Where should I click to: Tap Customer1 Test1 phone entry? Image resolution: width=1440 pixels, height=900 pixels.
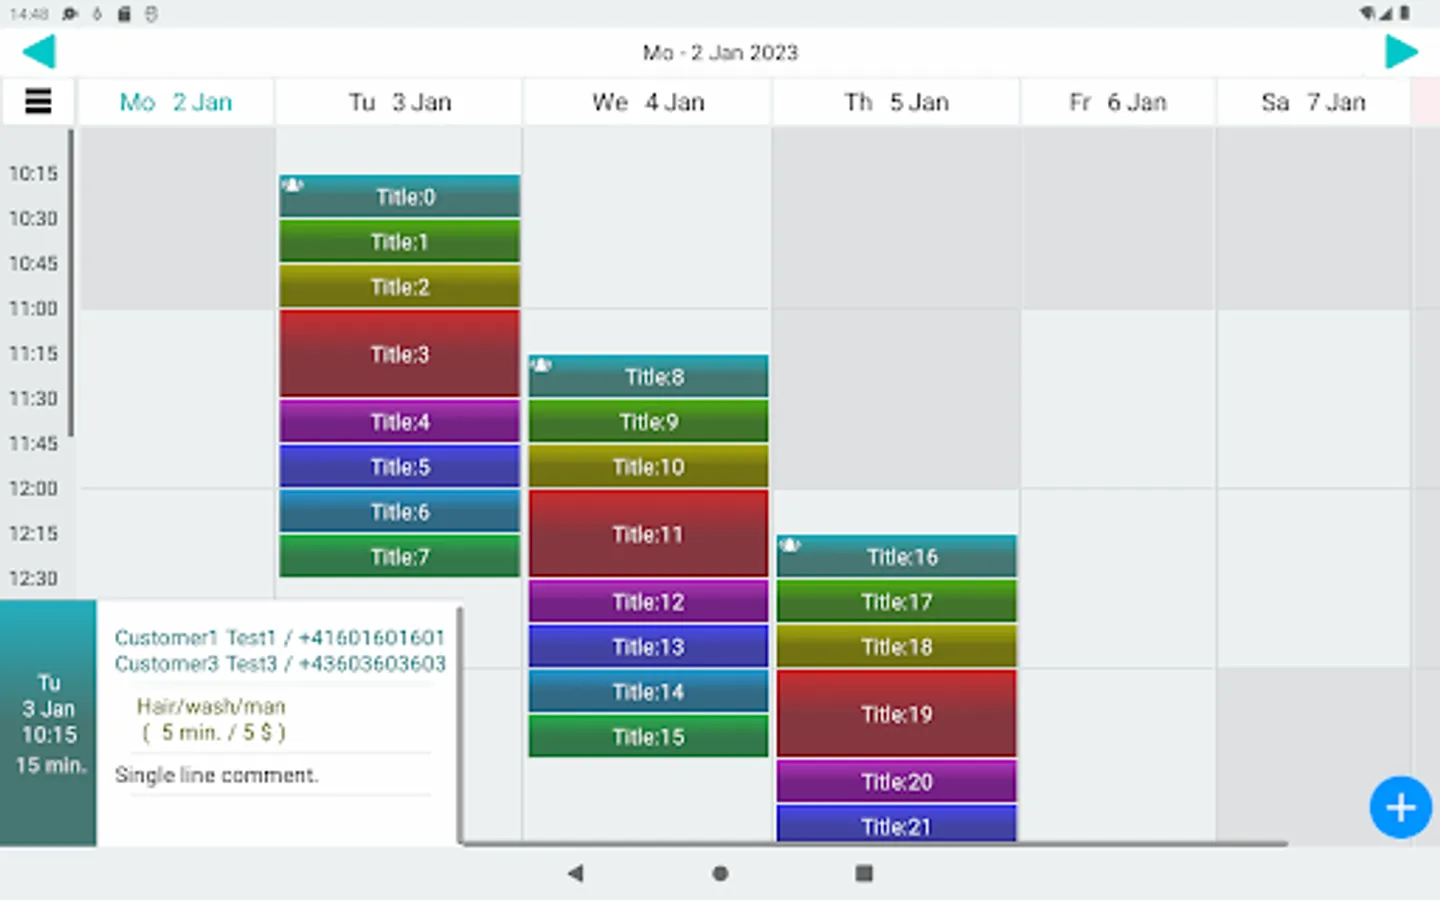pyautogui.click(x=280, y=638)
